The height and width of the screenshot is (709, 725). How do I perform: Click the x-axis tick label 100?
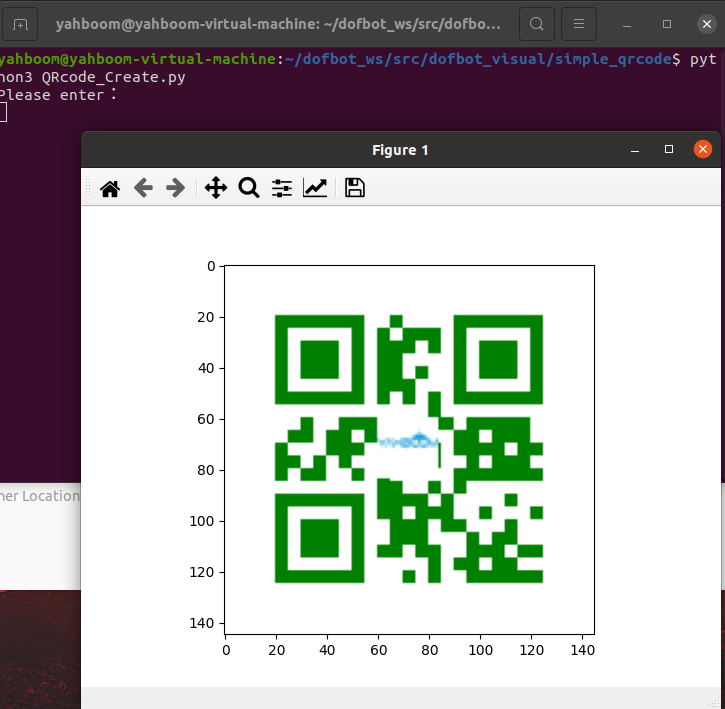480,650
